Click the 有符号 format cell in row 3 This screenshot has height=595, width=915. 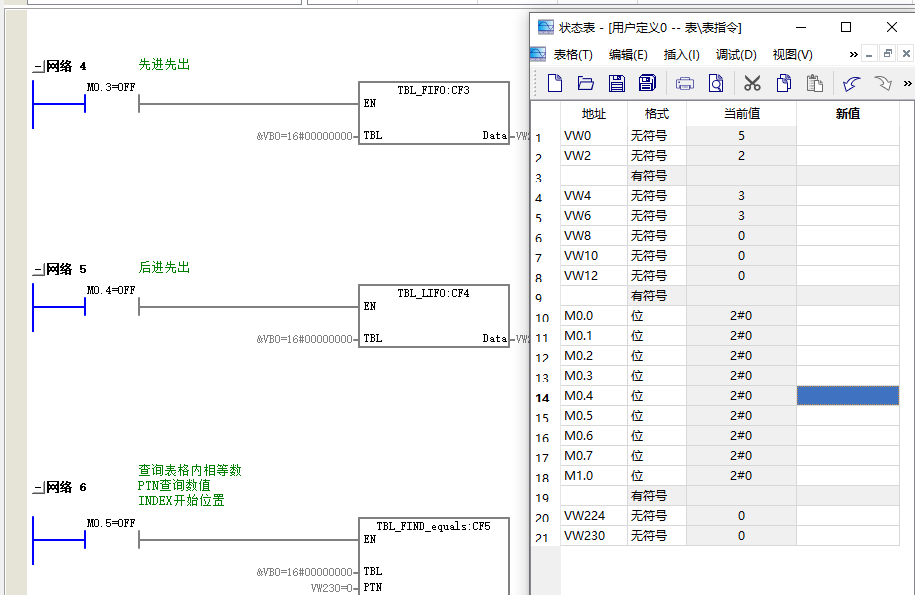[657, 176]
